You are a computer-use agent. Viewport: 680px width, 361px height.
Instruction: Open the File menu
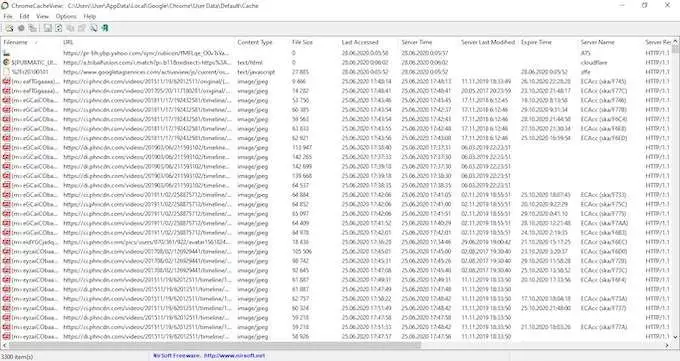[8, 16]
